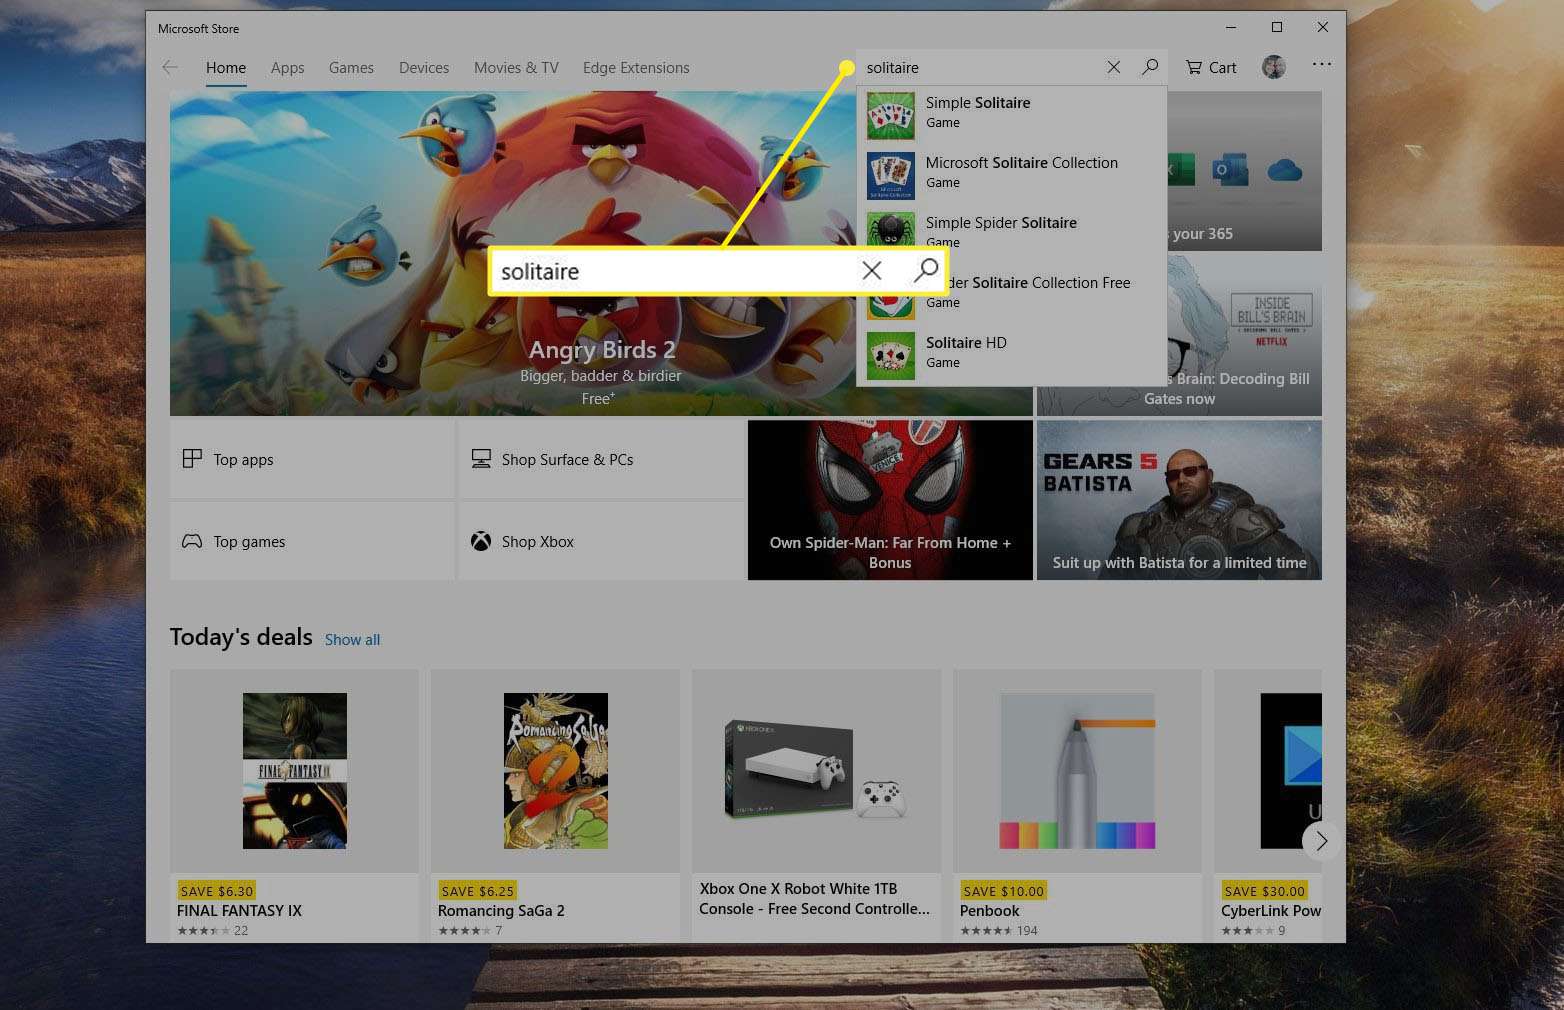
Task: Maximize the Microsoft Store window
Action: pos(1277,28)
